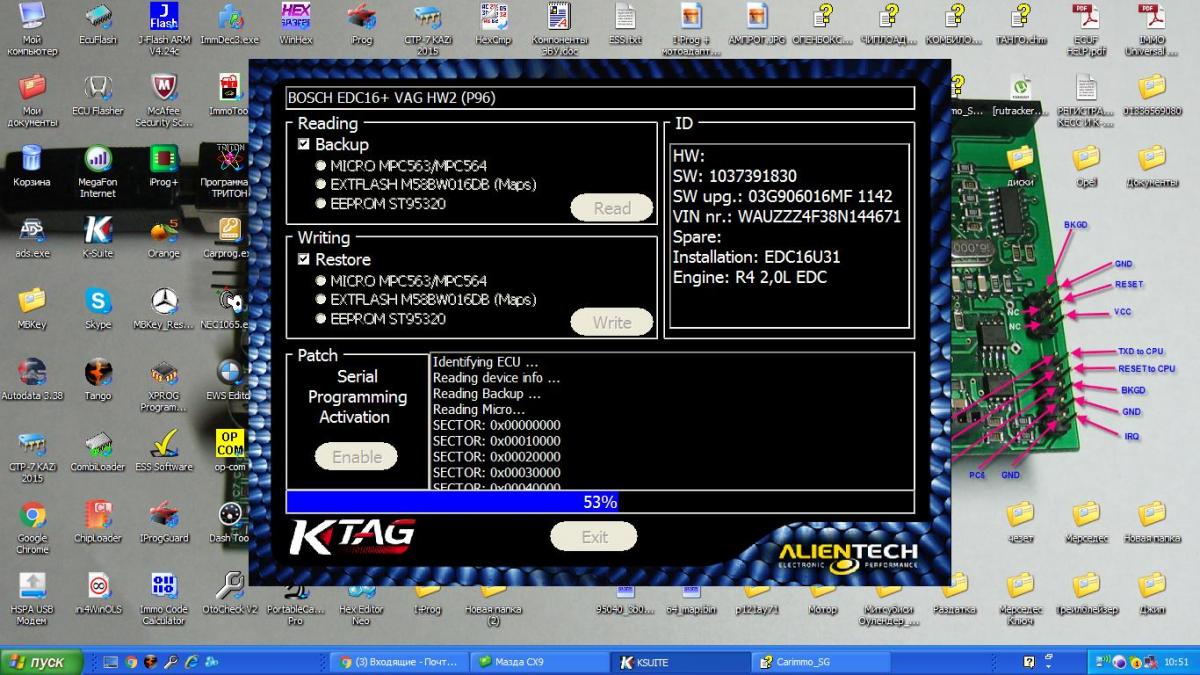The image size is (1200, 675).
Task: Launch the Autodata 3.38 shortcut
Action: tap(32, 373)
